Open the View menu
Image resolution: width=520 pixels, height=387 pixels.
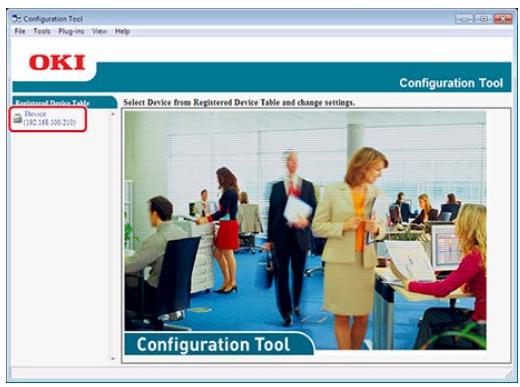tap(100, 31)
